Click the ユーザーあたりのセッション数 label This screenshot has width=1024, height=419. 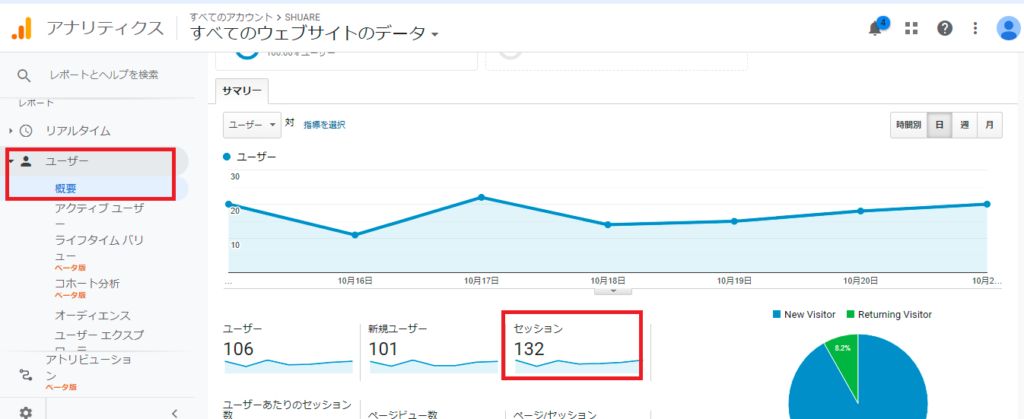click(287, 411)
